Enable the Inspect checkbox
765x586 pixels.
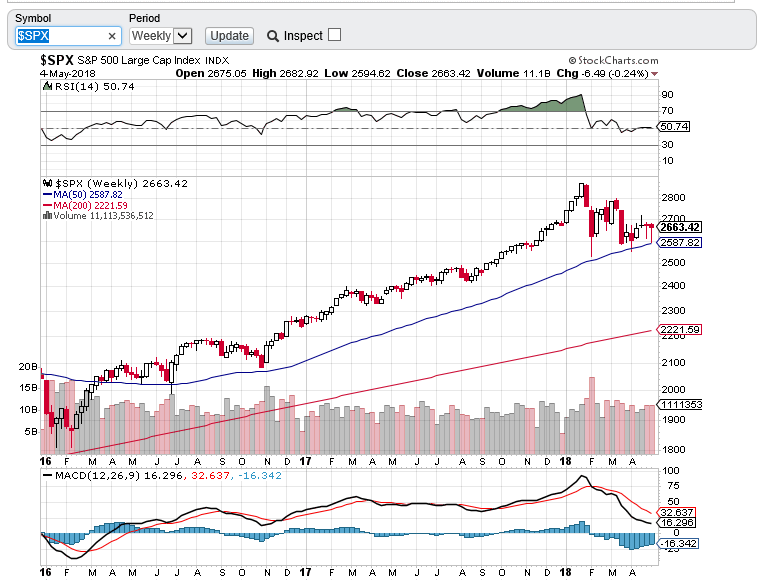coord(334,35)
